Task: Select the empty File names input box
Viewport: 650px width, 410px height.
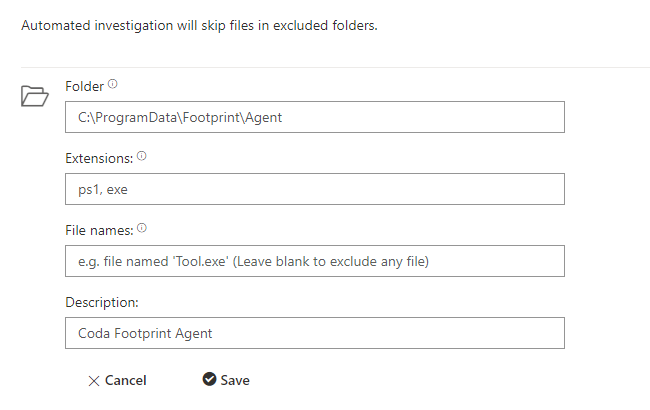Action: 315,261
